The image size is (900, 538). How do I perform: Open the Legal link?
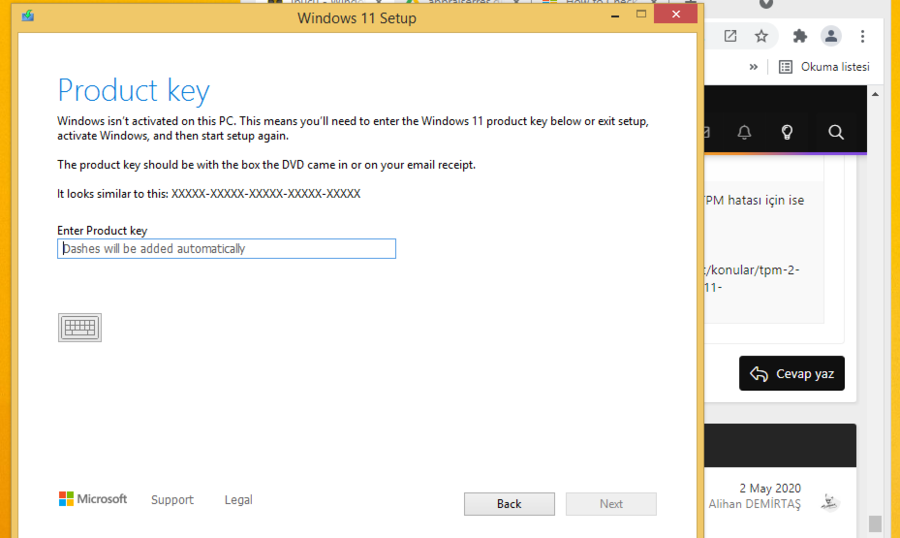tap(238, 500)
